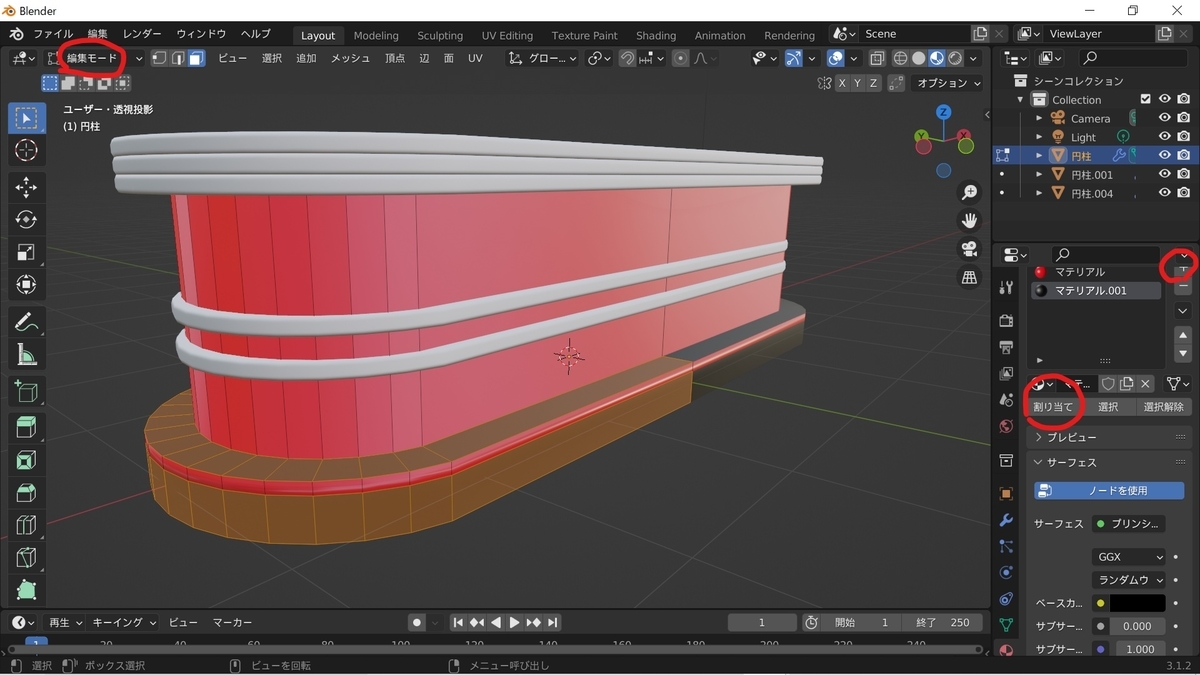The image size is (1200, 675).
Task: Select the Poly Build tool
Action: click(26, 589)
